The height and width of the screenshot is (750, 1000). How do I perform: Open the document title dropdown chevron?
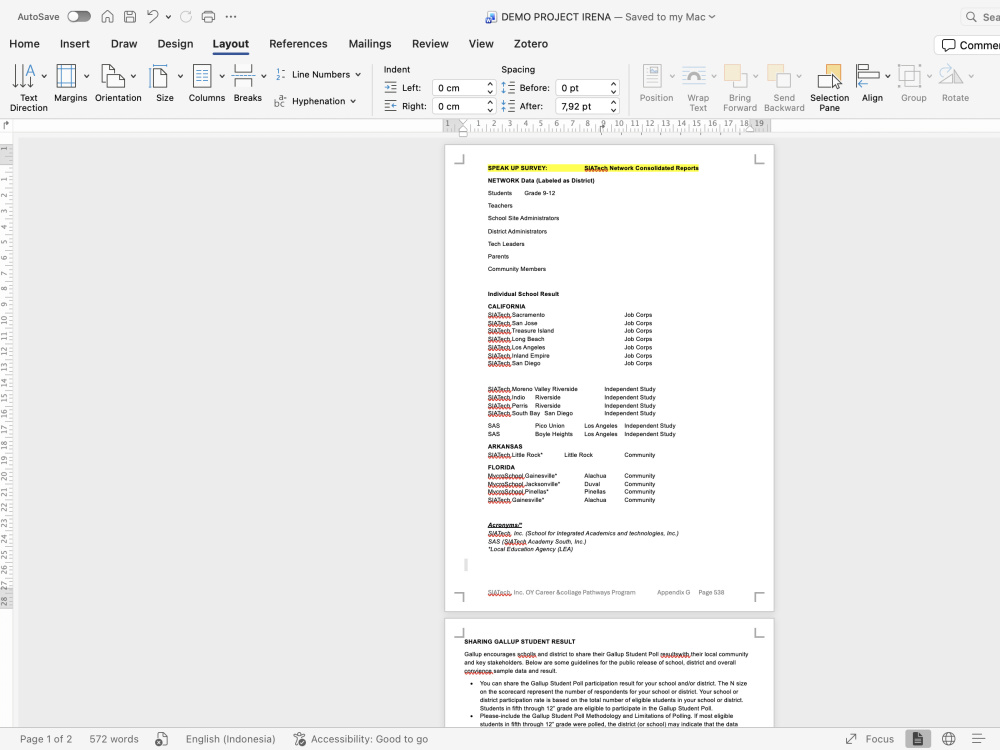click(x=712, y=17)
